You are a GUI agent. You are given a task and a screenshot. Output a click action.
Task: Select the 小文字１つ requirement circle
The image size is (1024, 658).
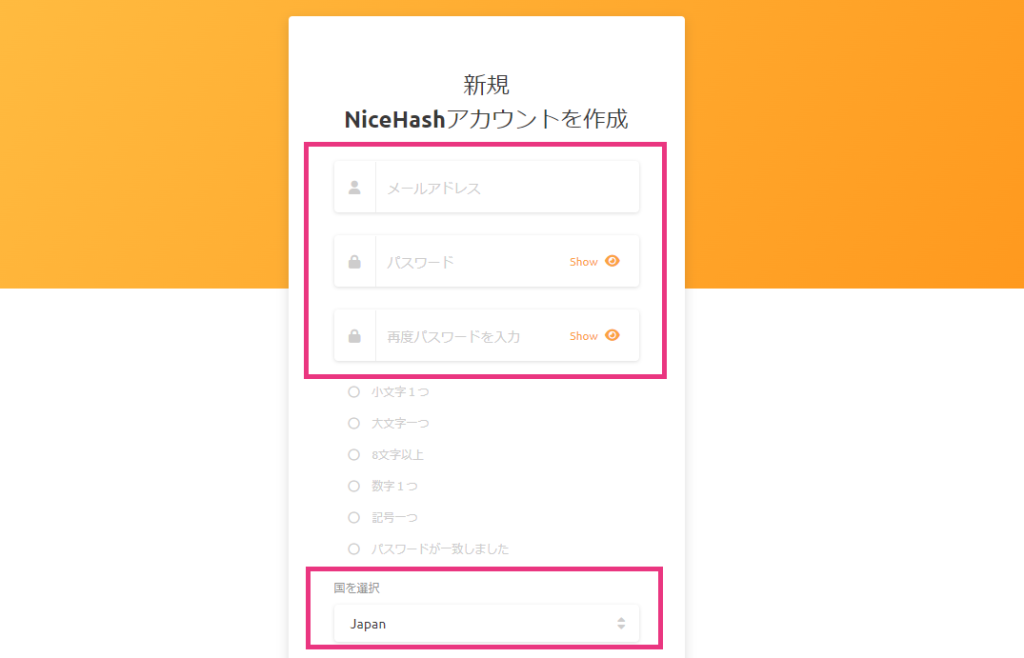(353, 392)
